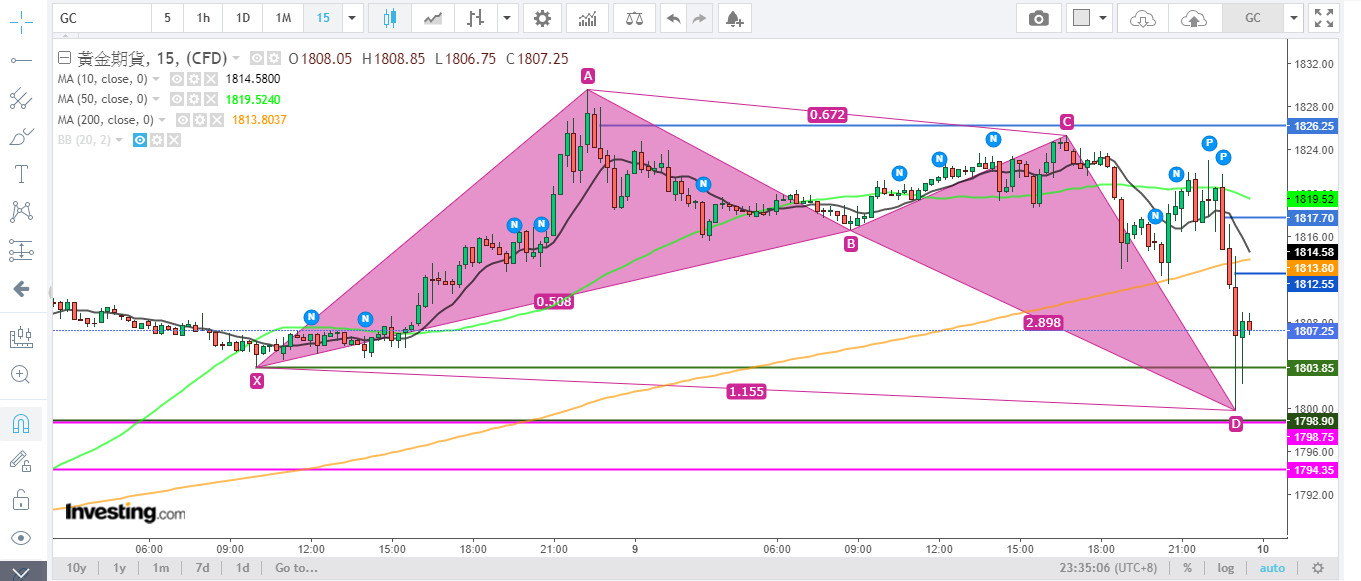Create a new alert with bell icon
This screenshot has width=1361, height=581.
735,18
